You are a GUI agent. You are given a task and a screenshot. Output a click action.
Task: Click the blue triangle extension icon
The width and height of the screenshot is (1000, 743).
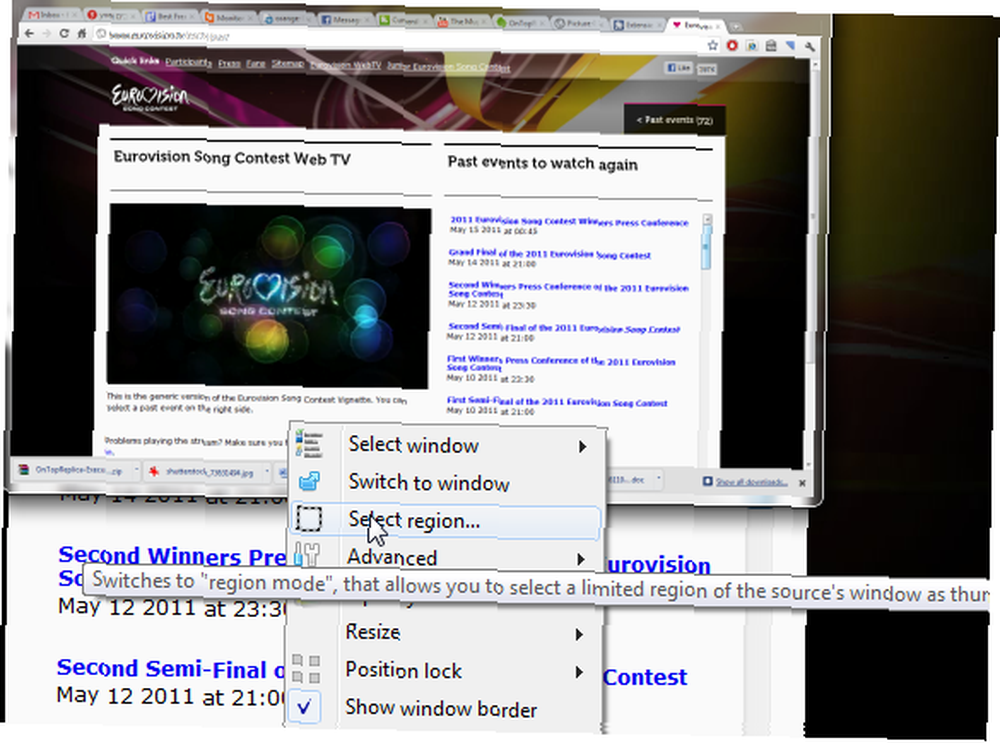point(790,47)
